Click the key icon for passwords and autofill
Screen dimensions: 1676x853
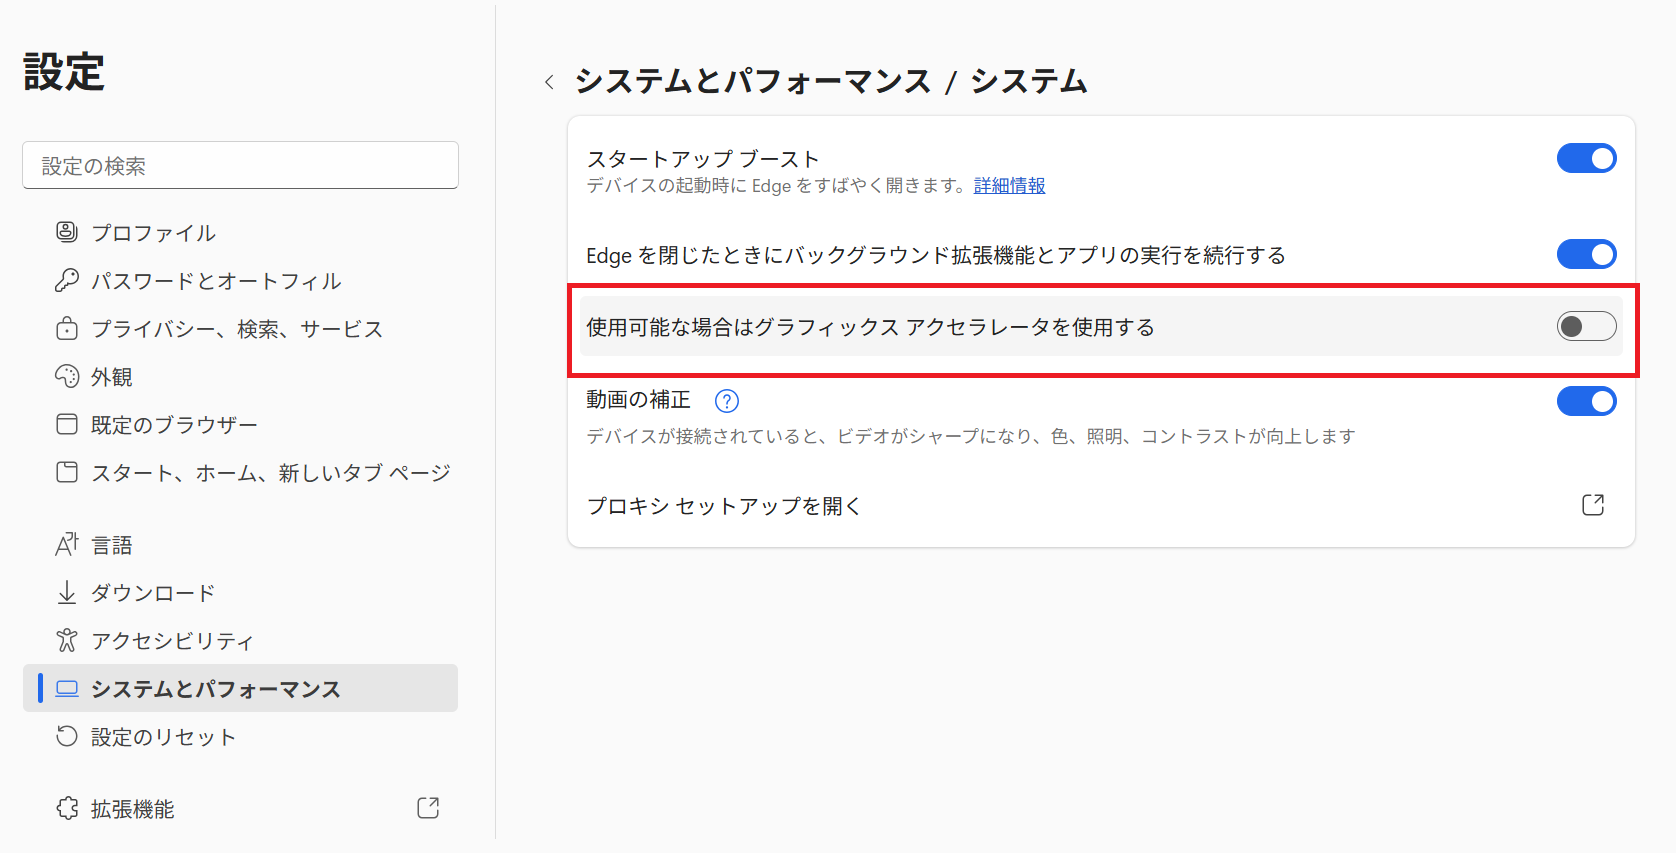tap(67, 280)
